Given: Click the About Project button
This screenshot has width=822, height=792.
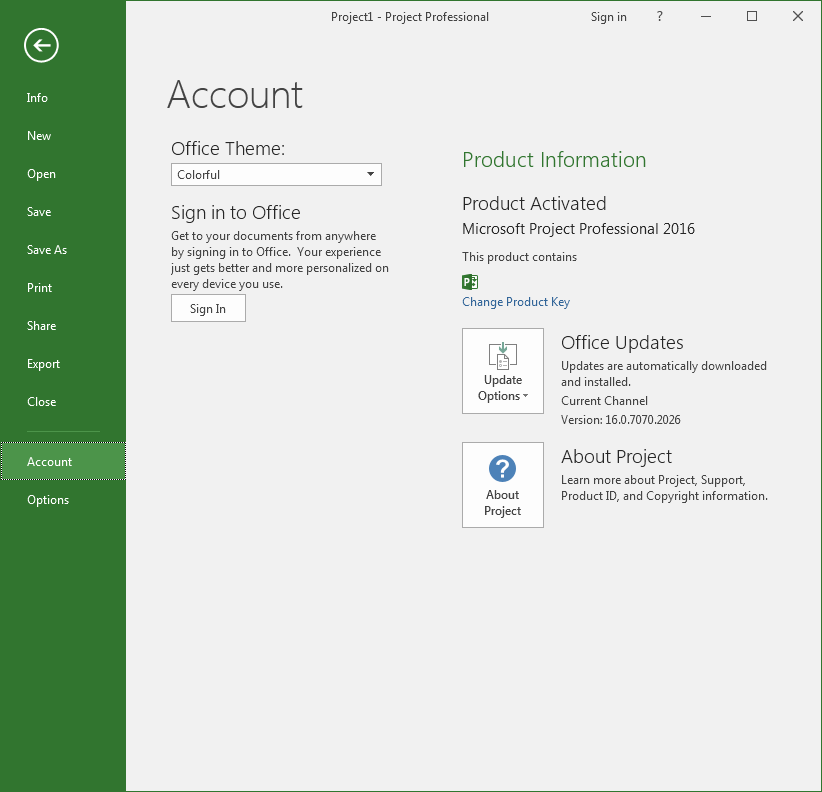Looking at the screenshot, I should (503, 485).
